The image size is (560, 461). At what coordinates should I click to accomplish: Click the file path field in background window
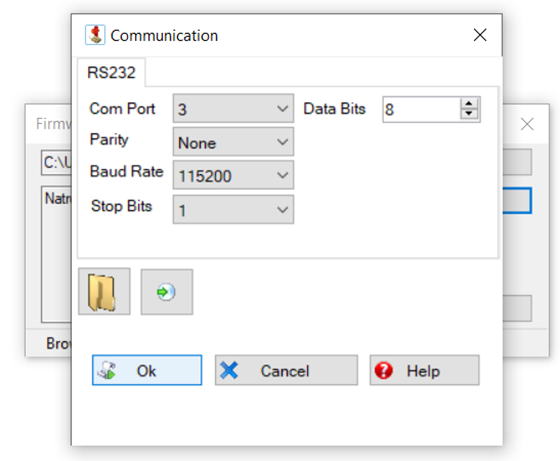click(x=56, y=162)
